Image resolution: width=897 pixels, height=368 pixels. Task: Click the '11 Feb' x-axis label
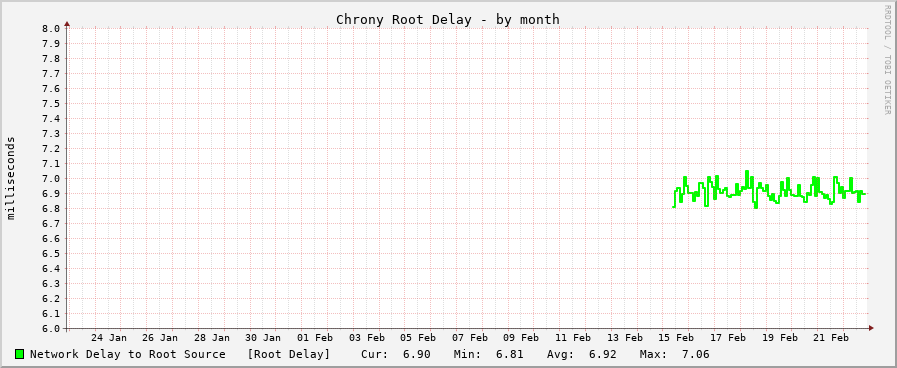[x=573, y=338]
